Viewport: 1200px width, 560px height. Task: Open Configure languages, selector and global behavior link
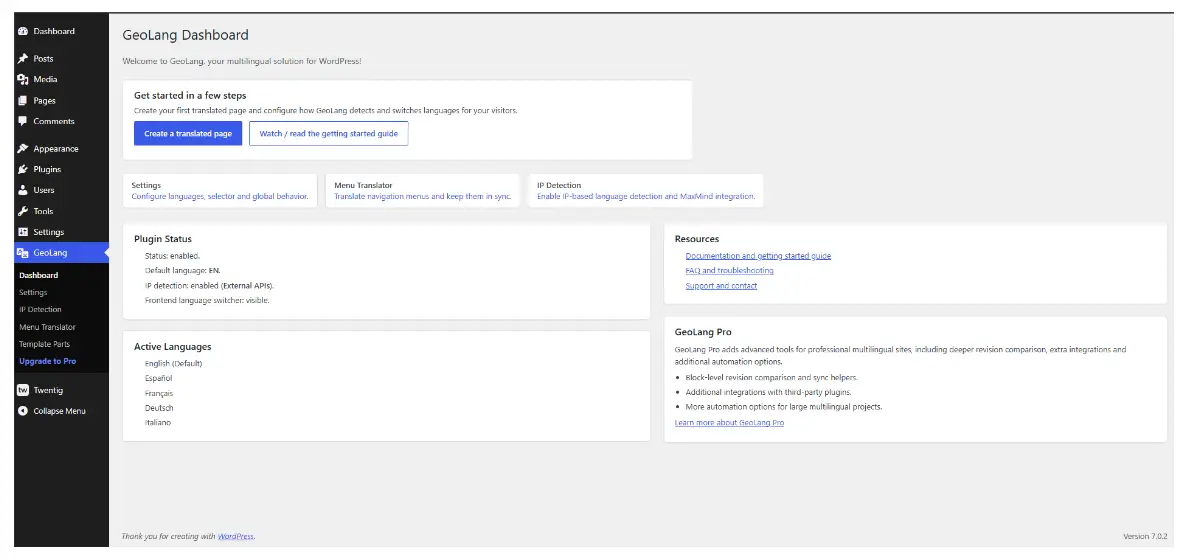click(221, 196)
